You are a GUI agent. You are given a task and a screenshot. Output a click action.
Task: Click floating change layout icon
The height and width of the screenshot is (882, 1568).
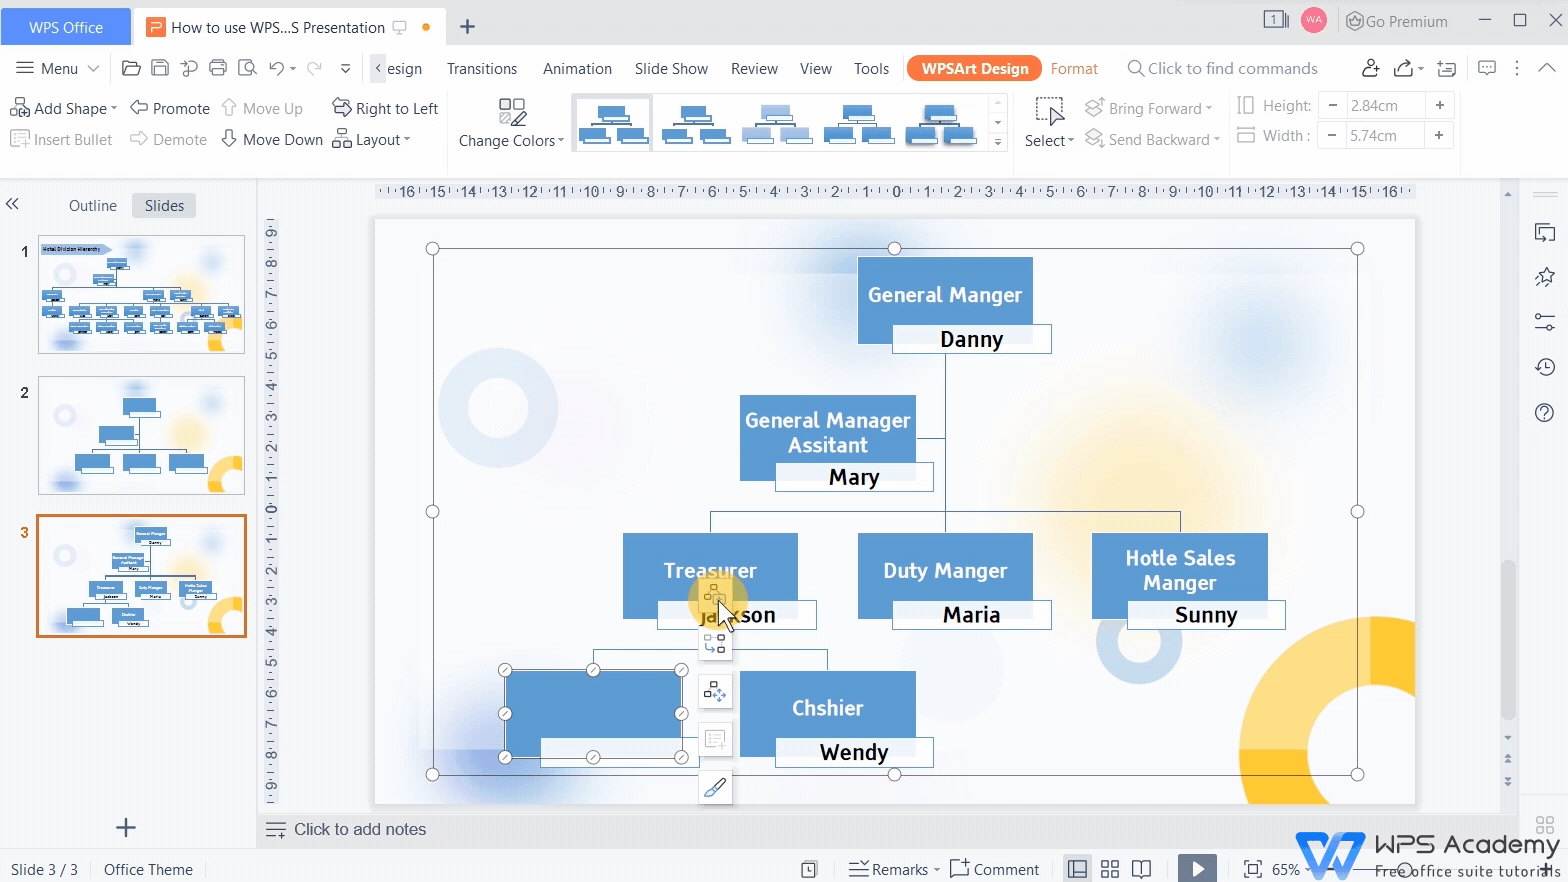[x=714, y=644]
